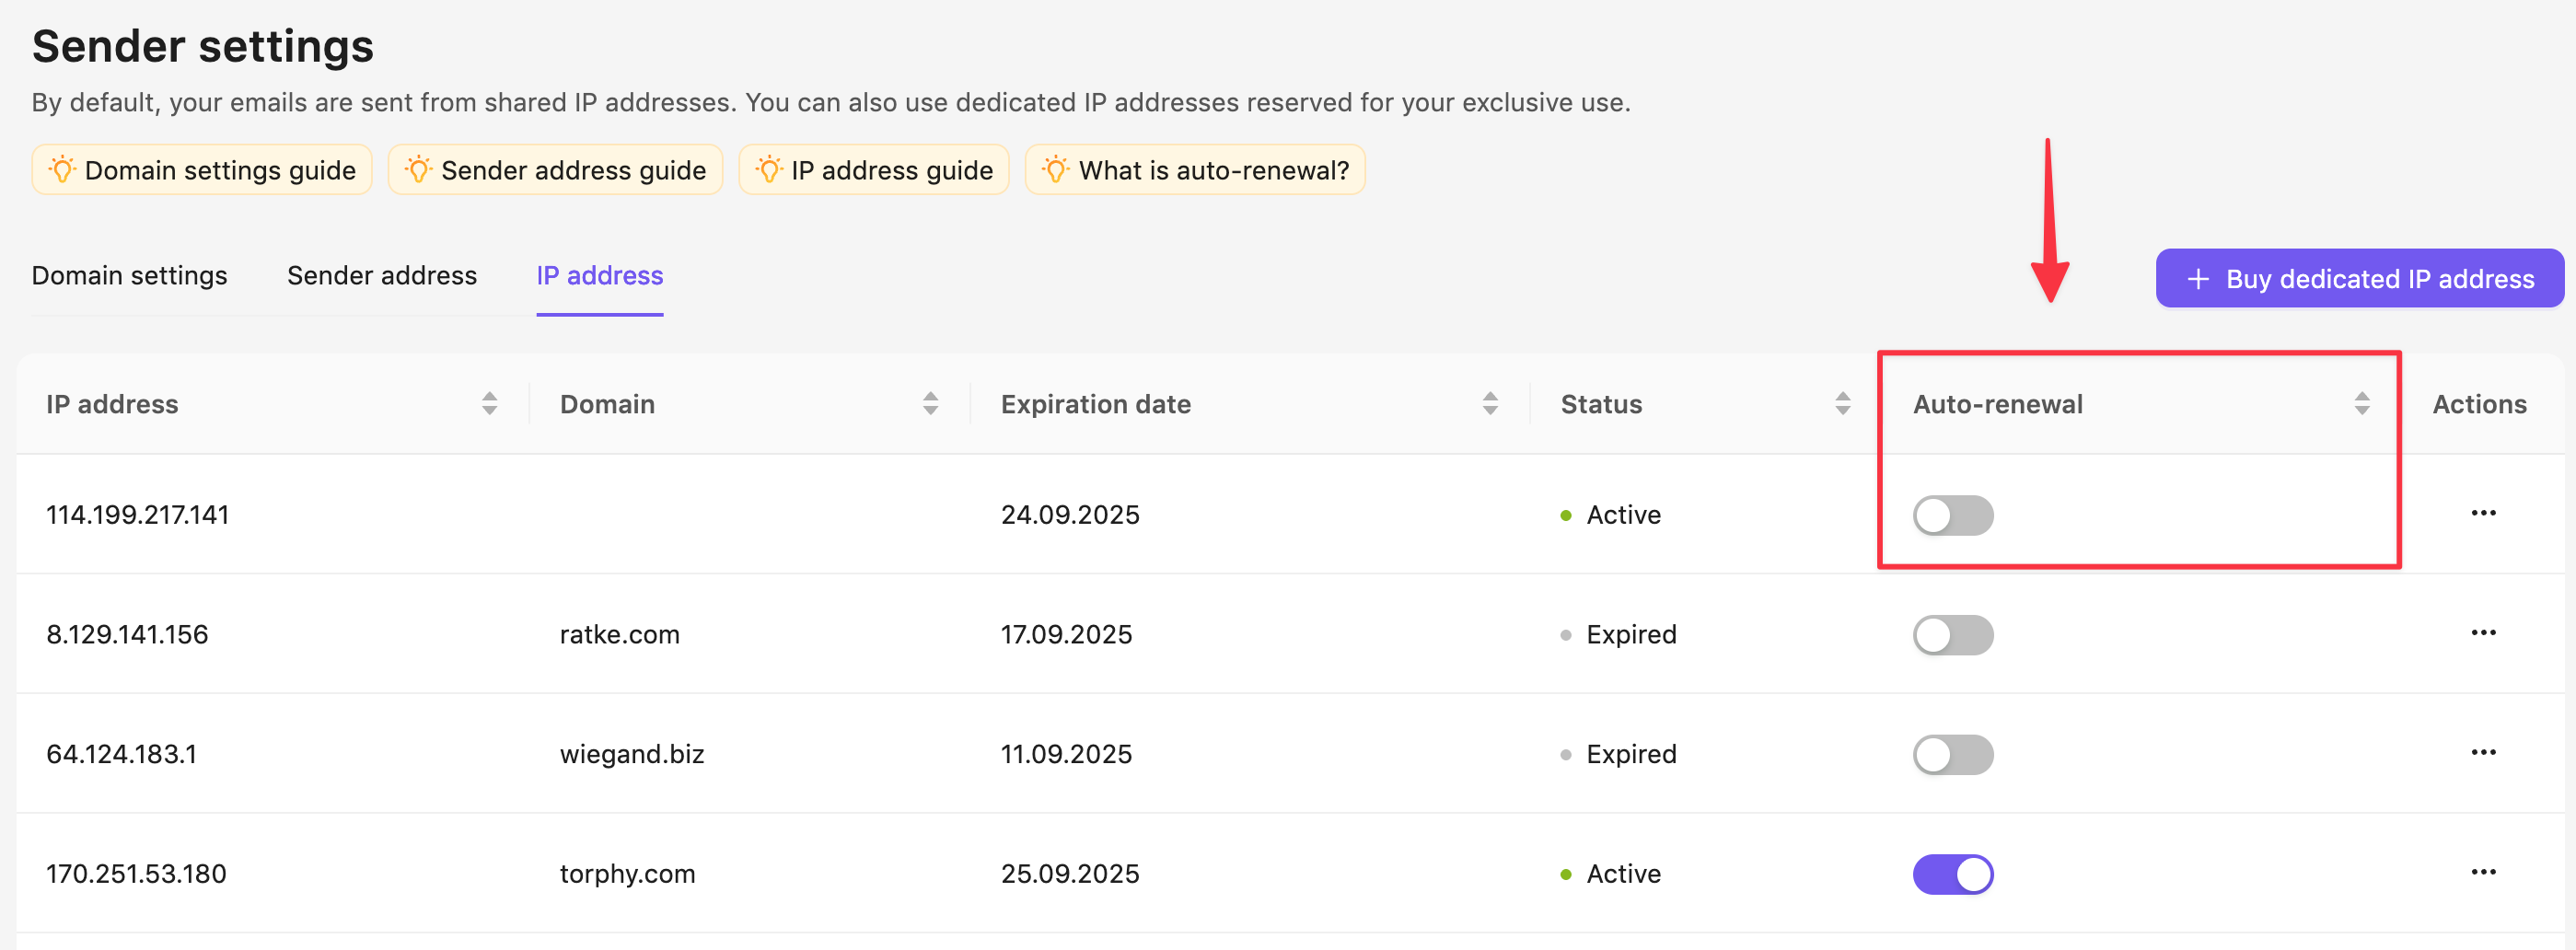This screenshot has height=950, width=2576.
Task: Sort by Expiration date arrows
Action: tap(1489, 404)
